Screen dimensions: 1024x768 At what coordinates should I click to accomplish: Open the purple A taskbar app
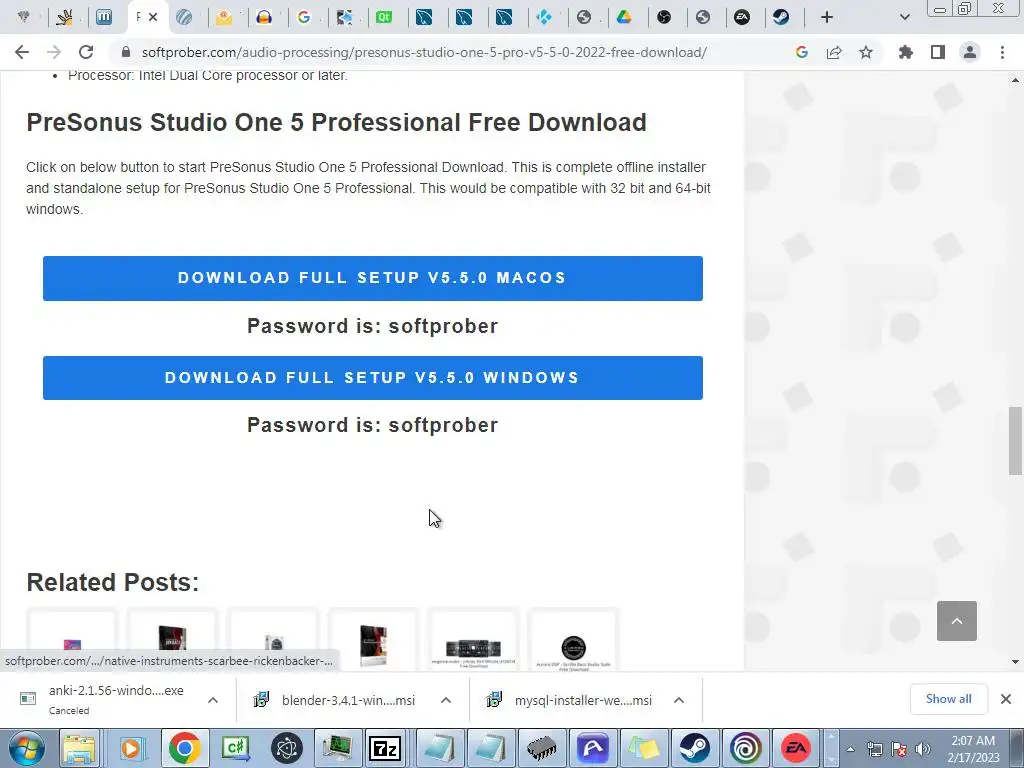pyautogui.click(x=593, y=748)
